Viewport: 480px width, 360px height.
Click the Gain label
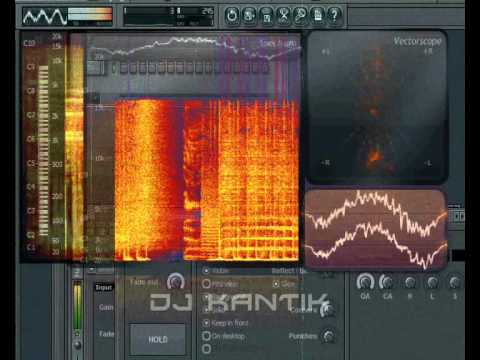click(x=106, y=307)
